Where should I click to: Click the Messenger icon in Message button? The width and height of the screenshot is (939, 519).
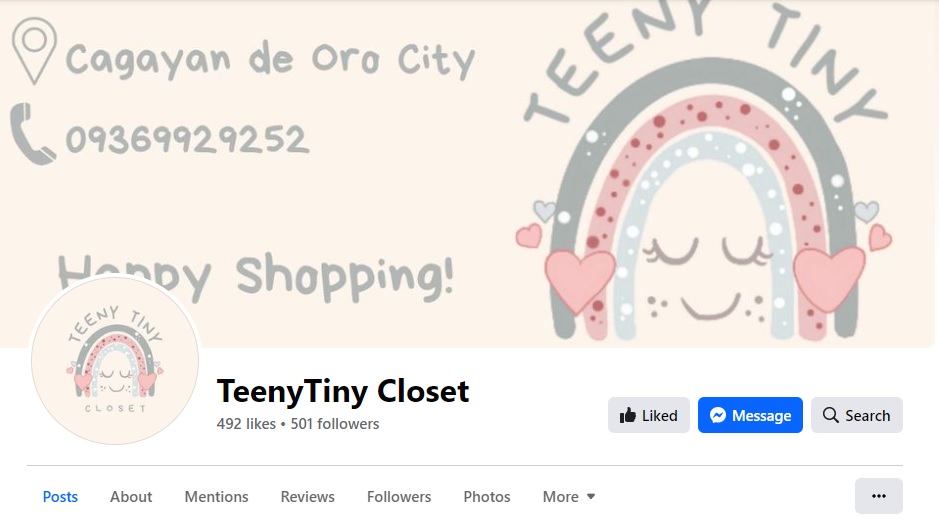(717, 415)
